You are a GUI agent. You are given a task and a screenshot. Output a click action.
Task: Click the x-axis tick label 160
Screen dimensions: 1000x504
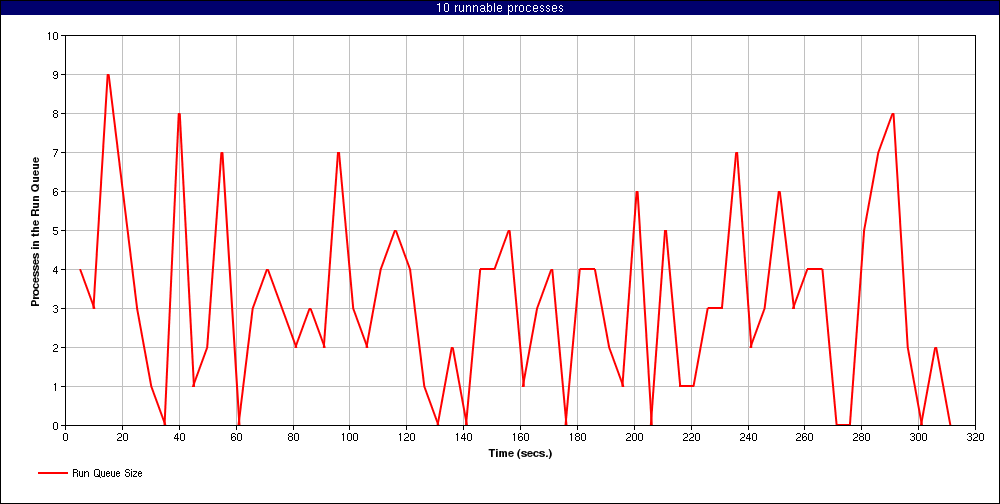pyautogui.click(x=520, y=438)
